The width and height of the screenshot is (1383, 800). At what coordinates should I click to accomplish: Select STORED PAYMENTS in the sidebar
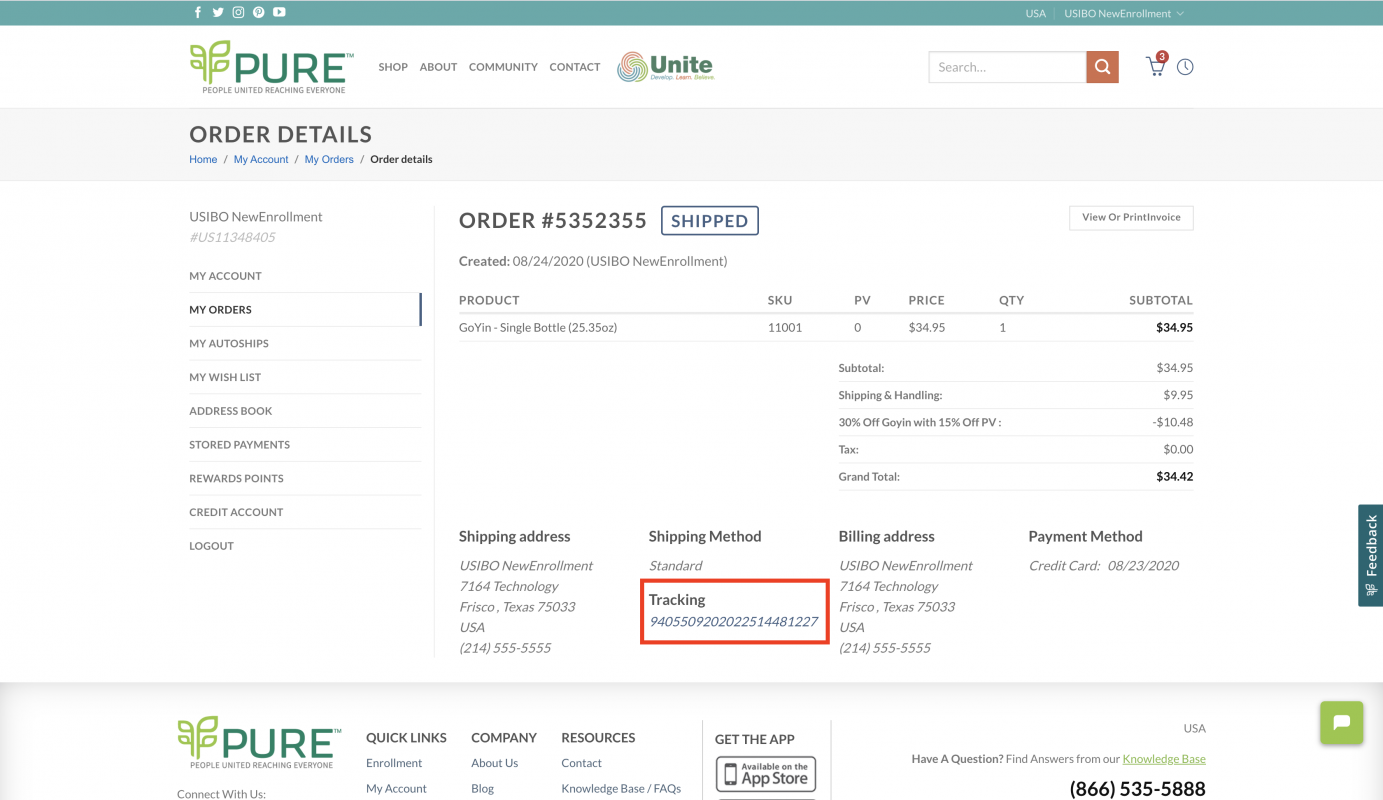point(305,445)
